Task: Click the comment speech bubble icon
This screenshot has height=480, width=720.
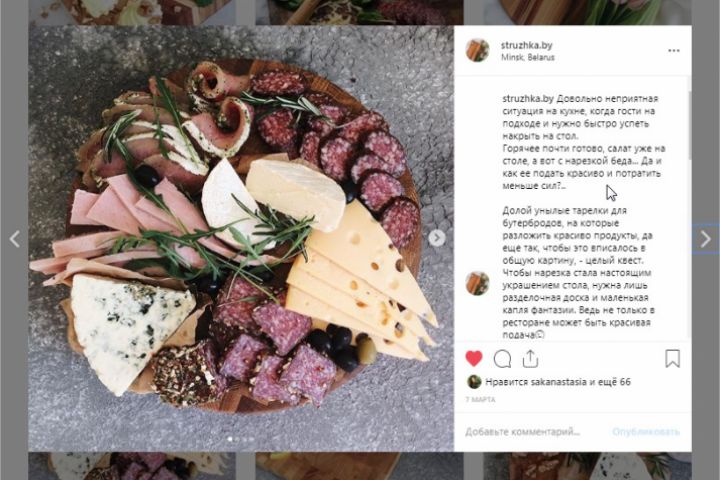Action: [502, 358]
